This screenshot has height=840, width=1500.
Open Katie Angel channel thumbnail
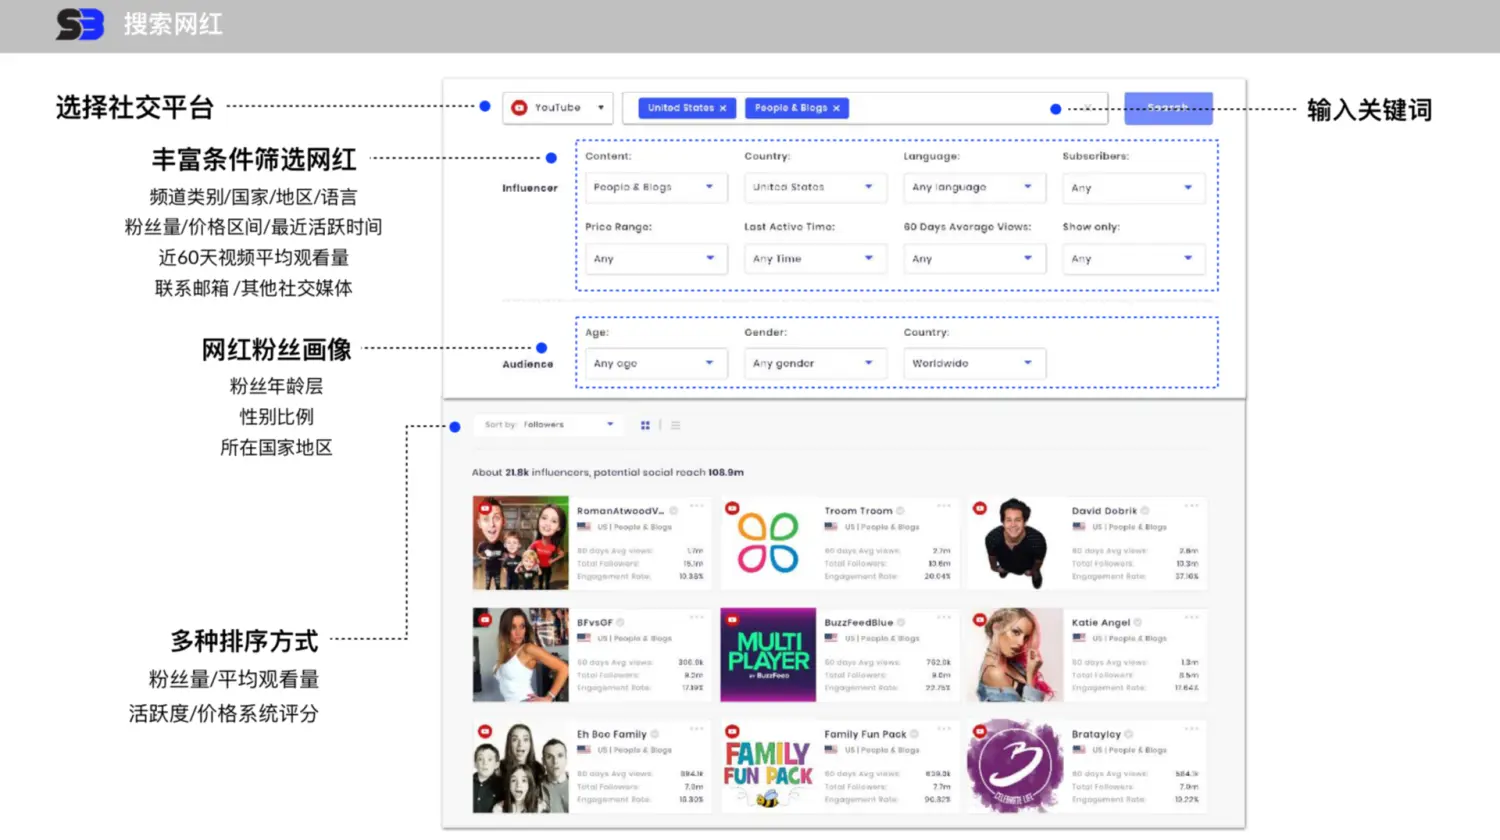click(x=1015, y=655)
